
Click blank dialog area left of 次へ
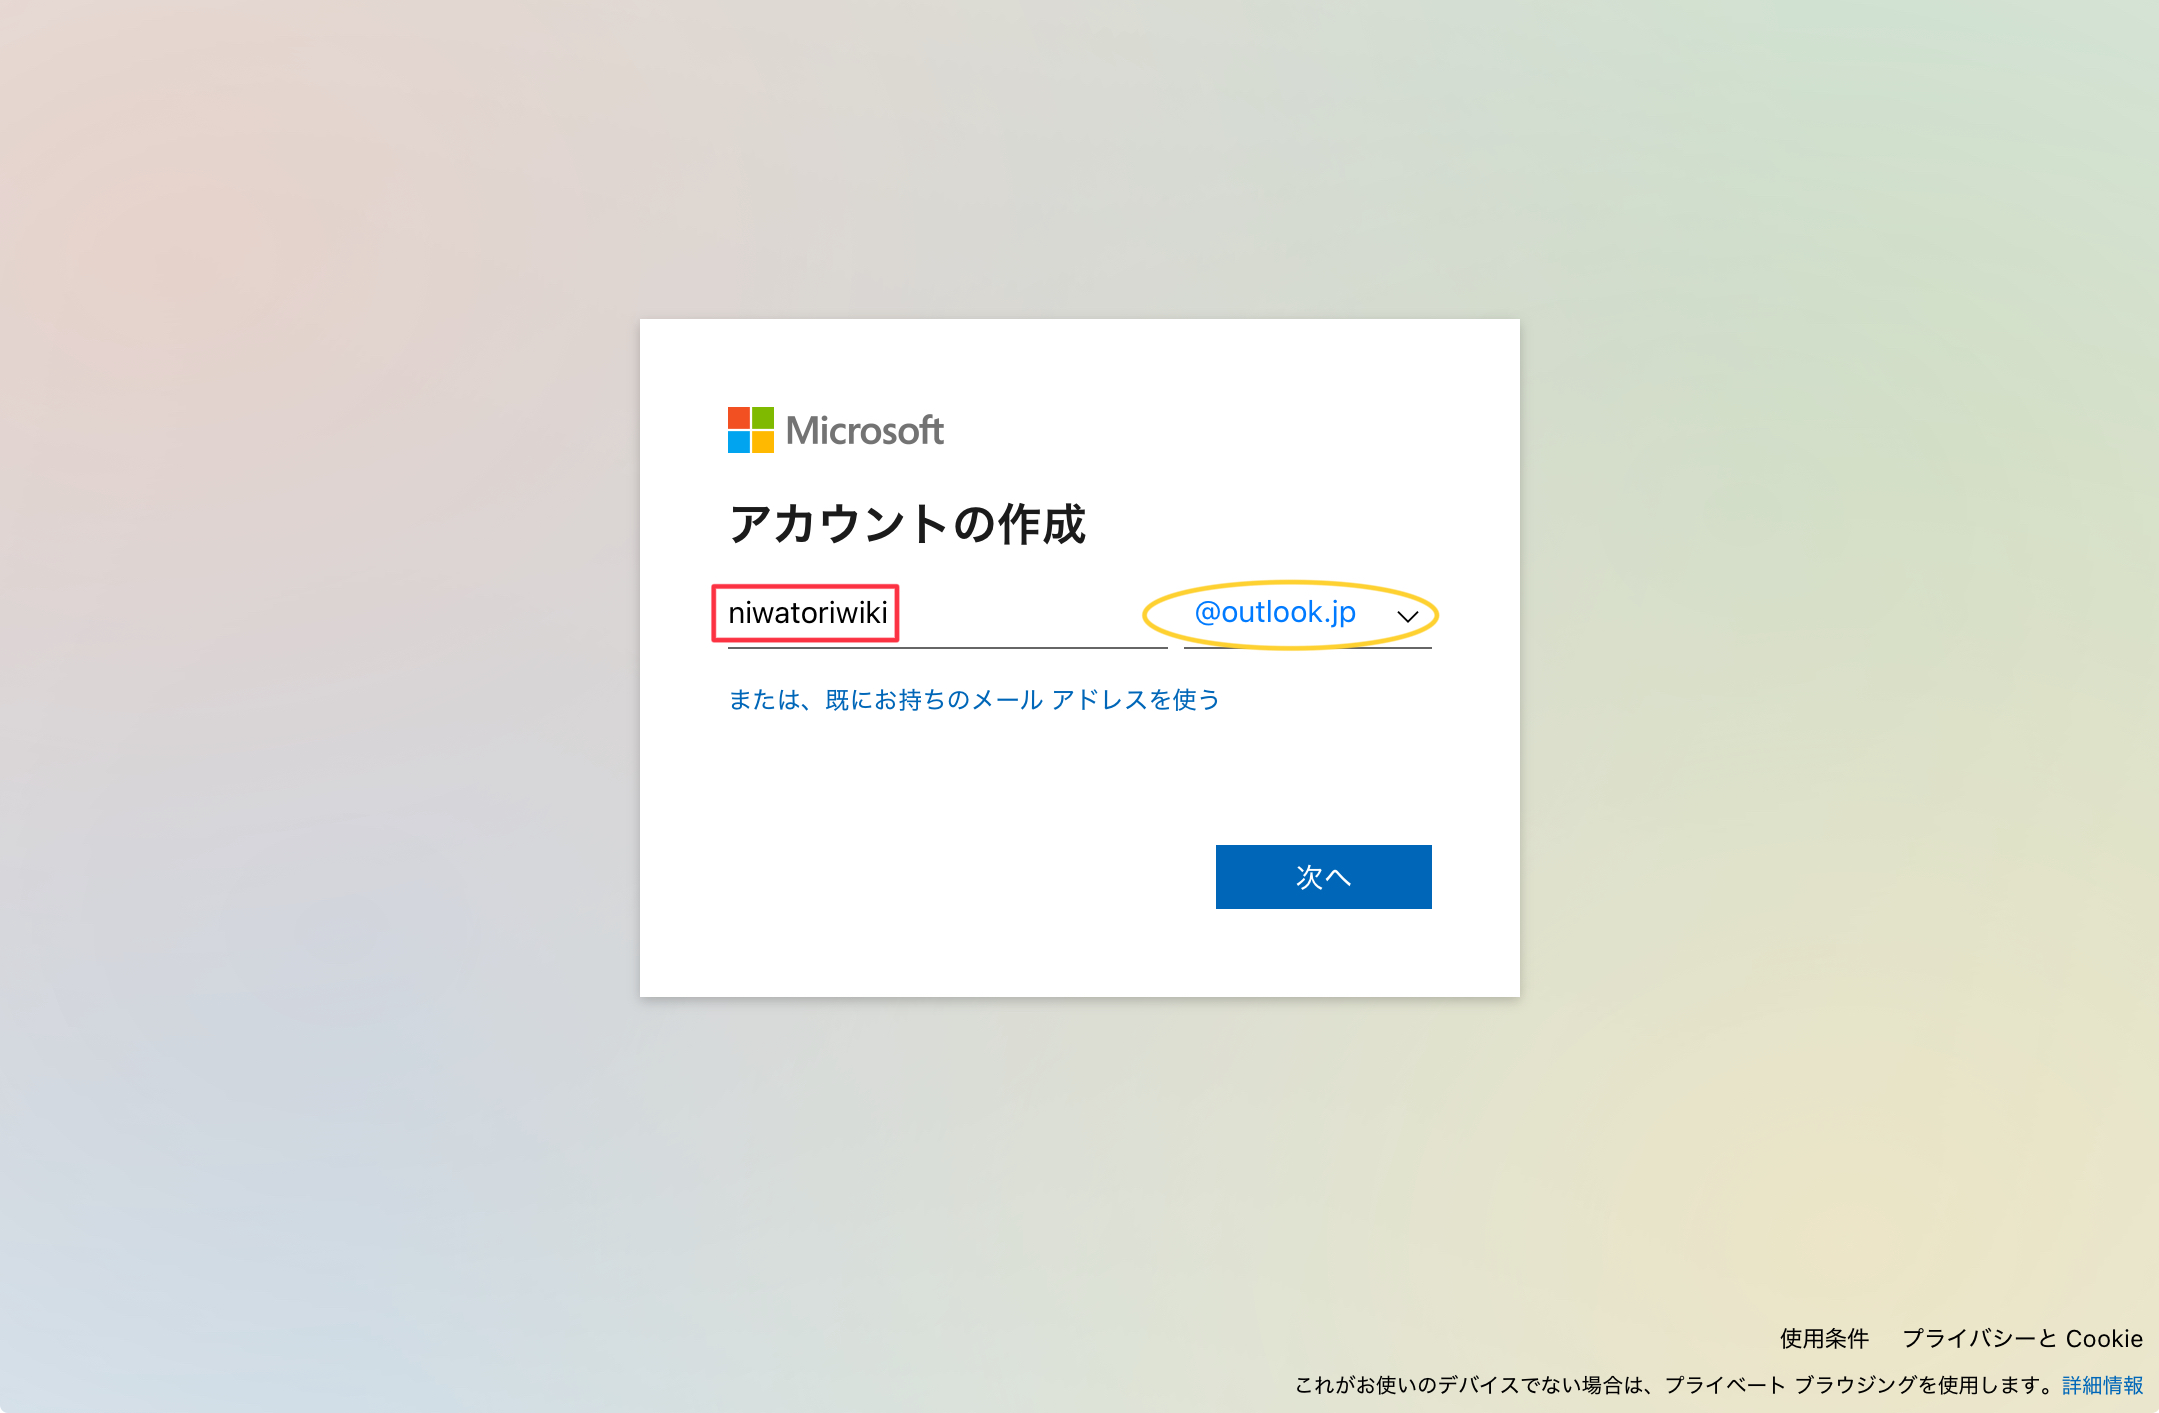930,877
